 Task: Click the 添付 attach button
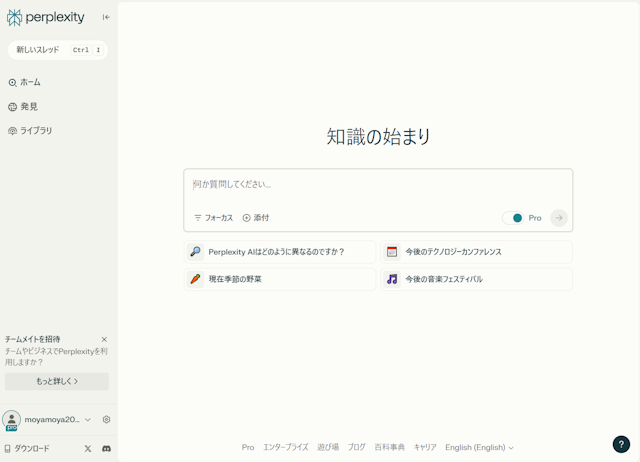(x=256, y=218)
